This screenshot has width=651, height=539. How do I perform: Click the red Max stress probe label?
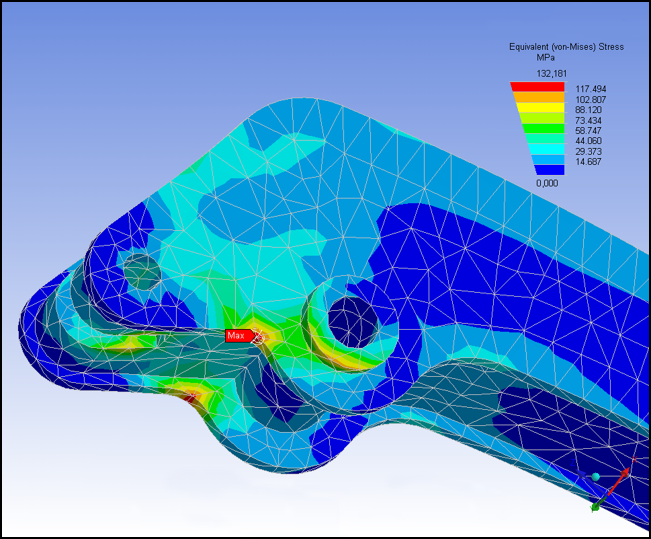click(236, 336)
